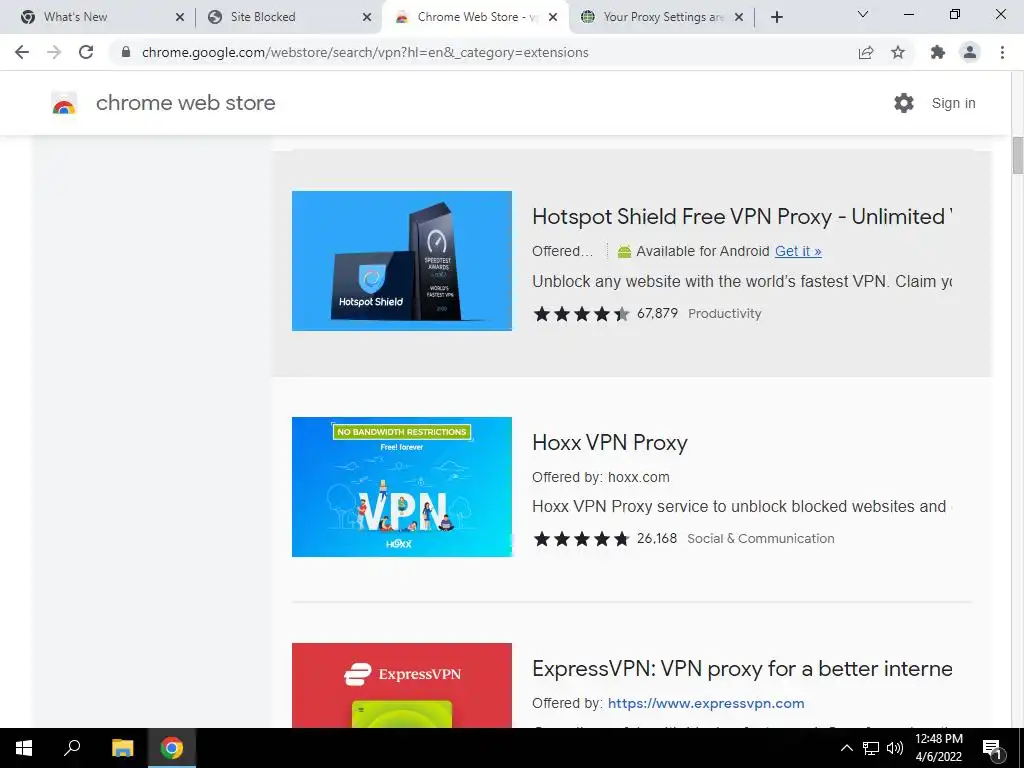Share this page icon in address bar
This screenshot has height=768, width=1024.
(866, 52)
